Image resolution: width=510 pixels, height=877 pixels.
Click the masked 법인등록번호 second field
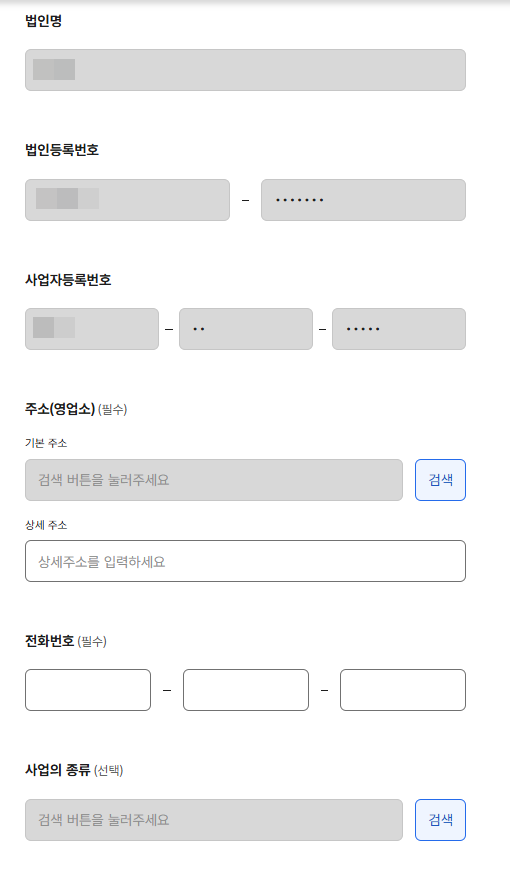coord(363,200)
